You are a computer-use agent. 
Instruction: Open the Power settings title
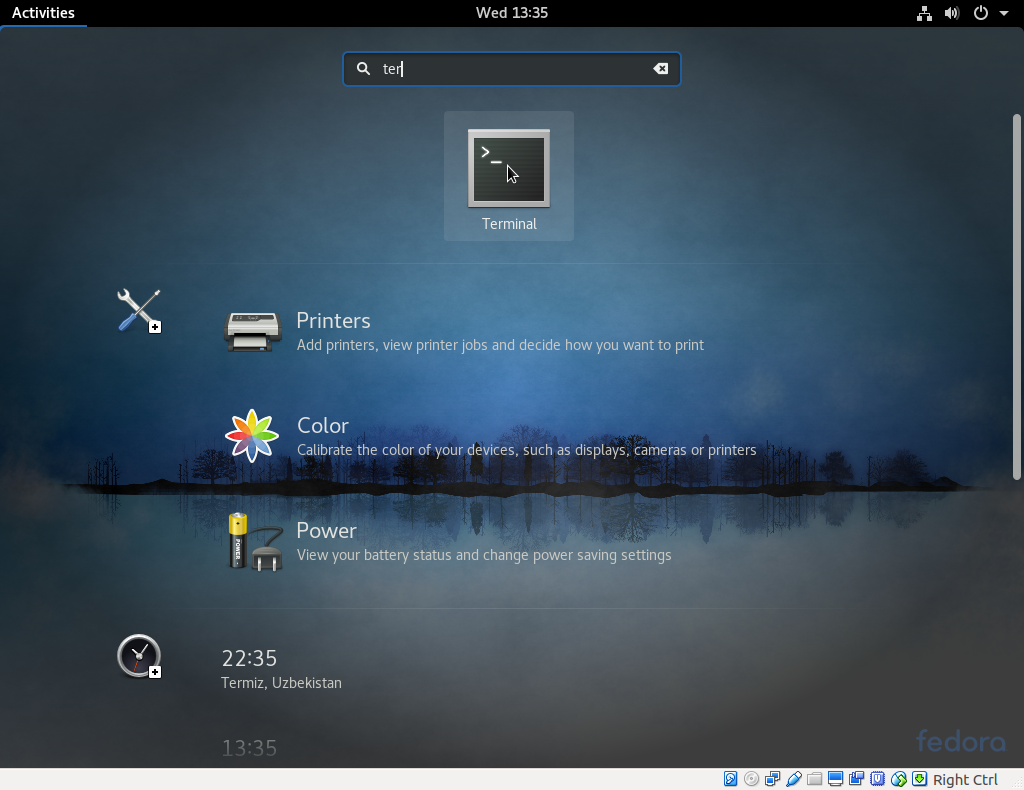(327, 531)
